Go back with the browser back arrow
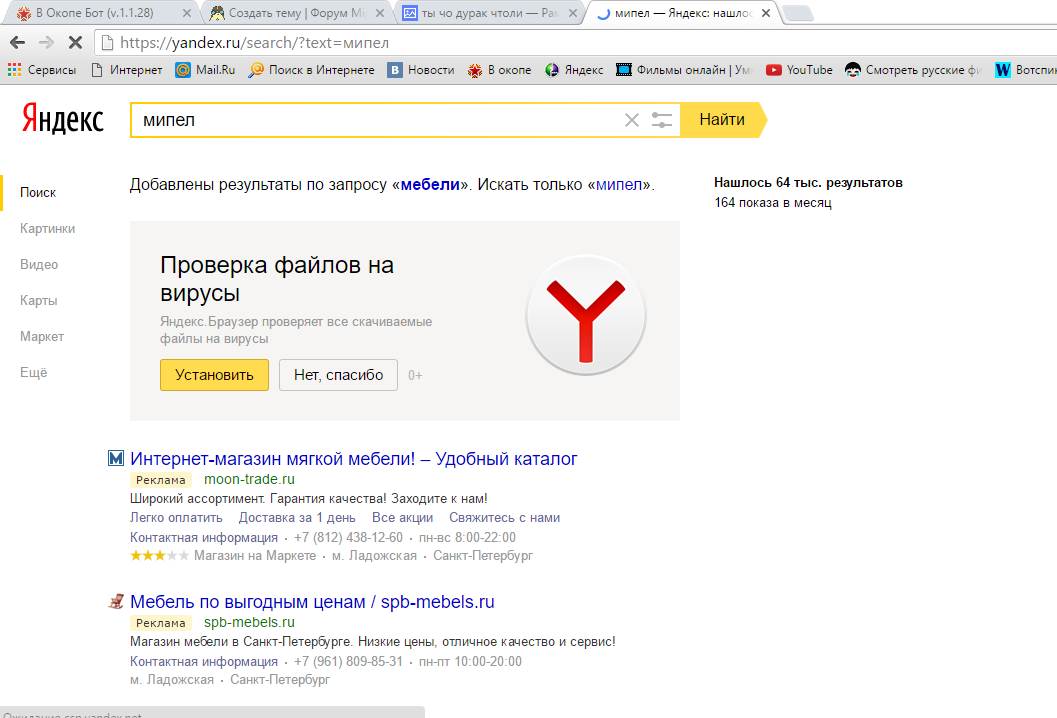Image resolution: width=1057 pixels, height=718 pixels. pos(18,42)
